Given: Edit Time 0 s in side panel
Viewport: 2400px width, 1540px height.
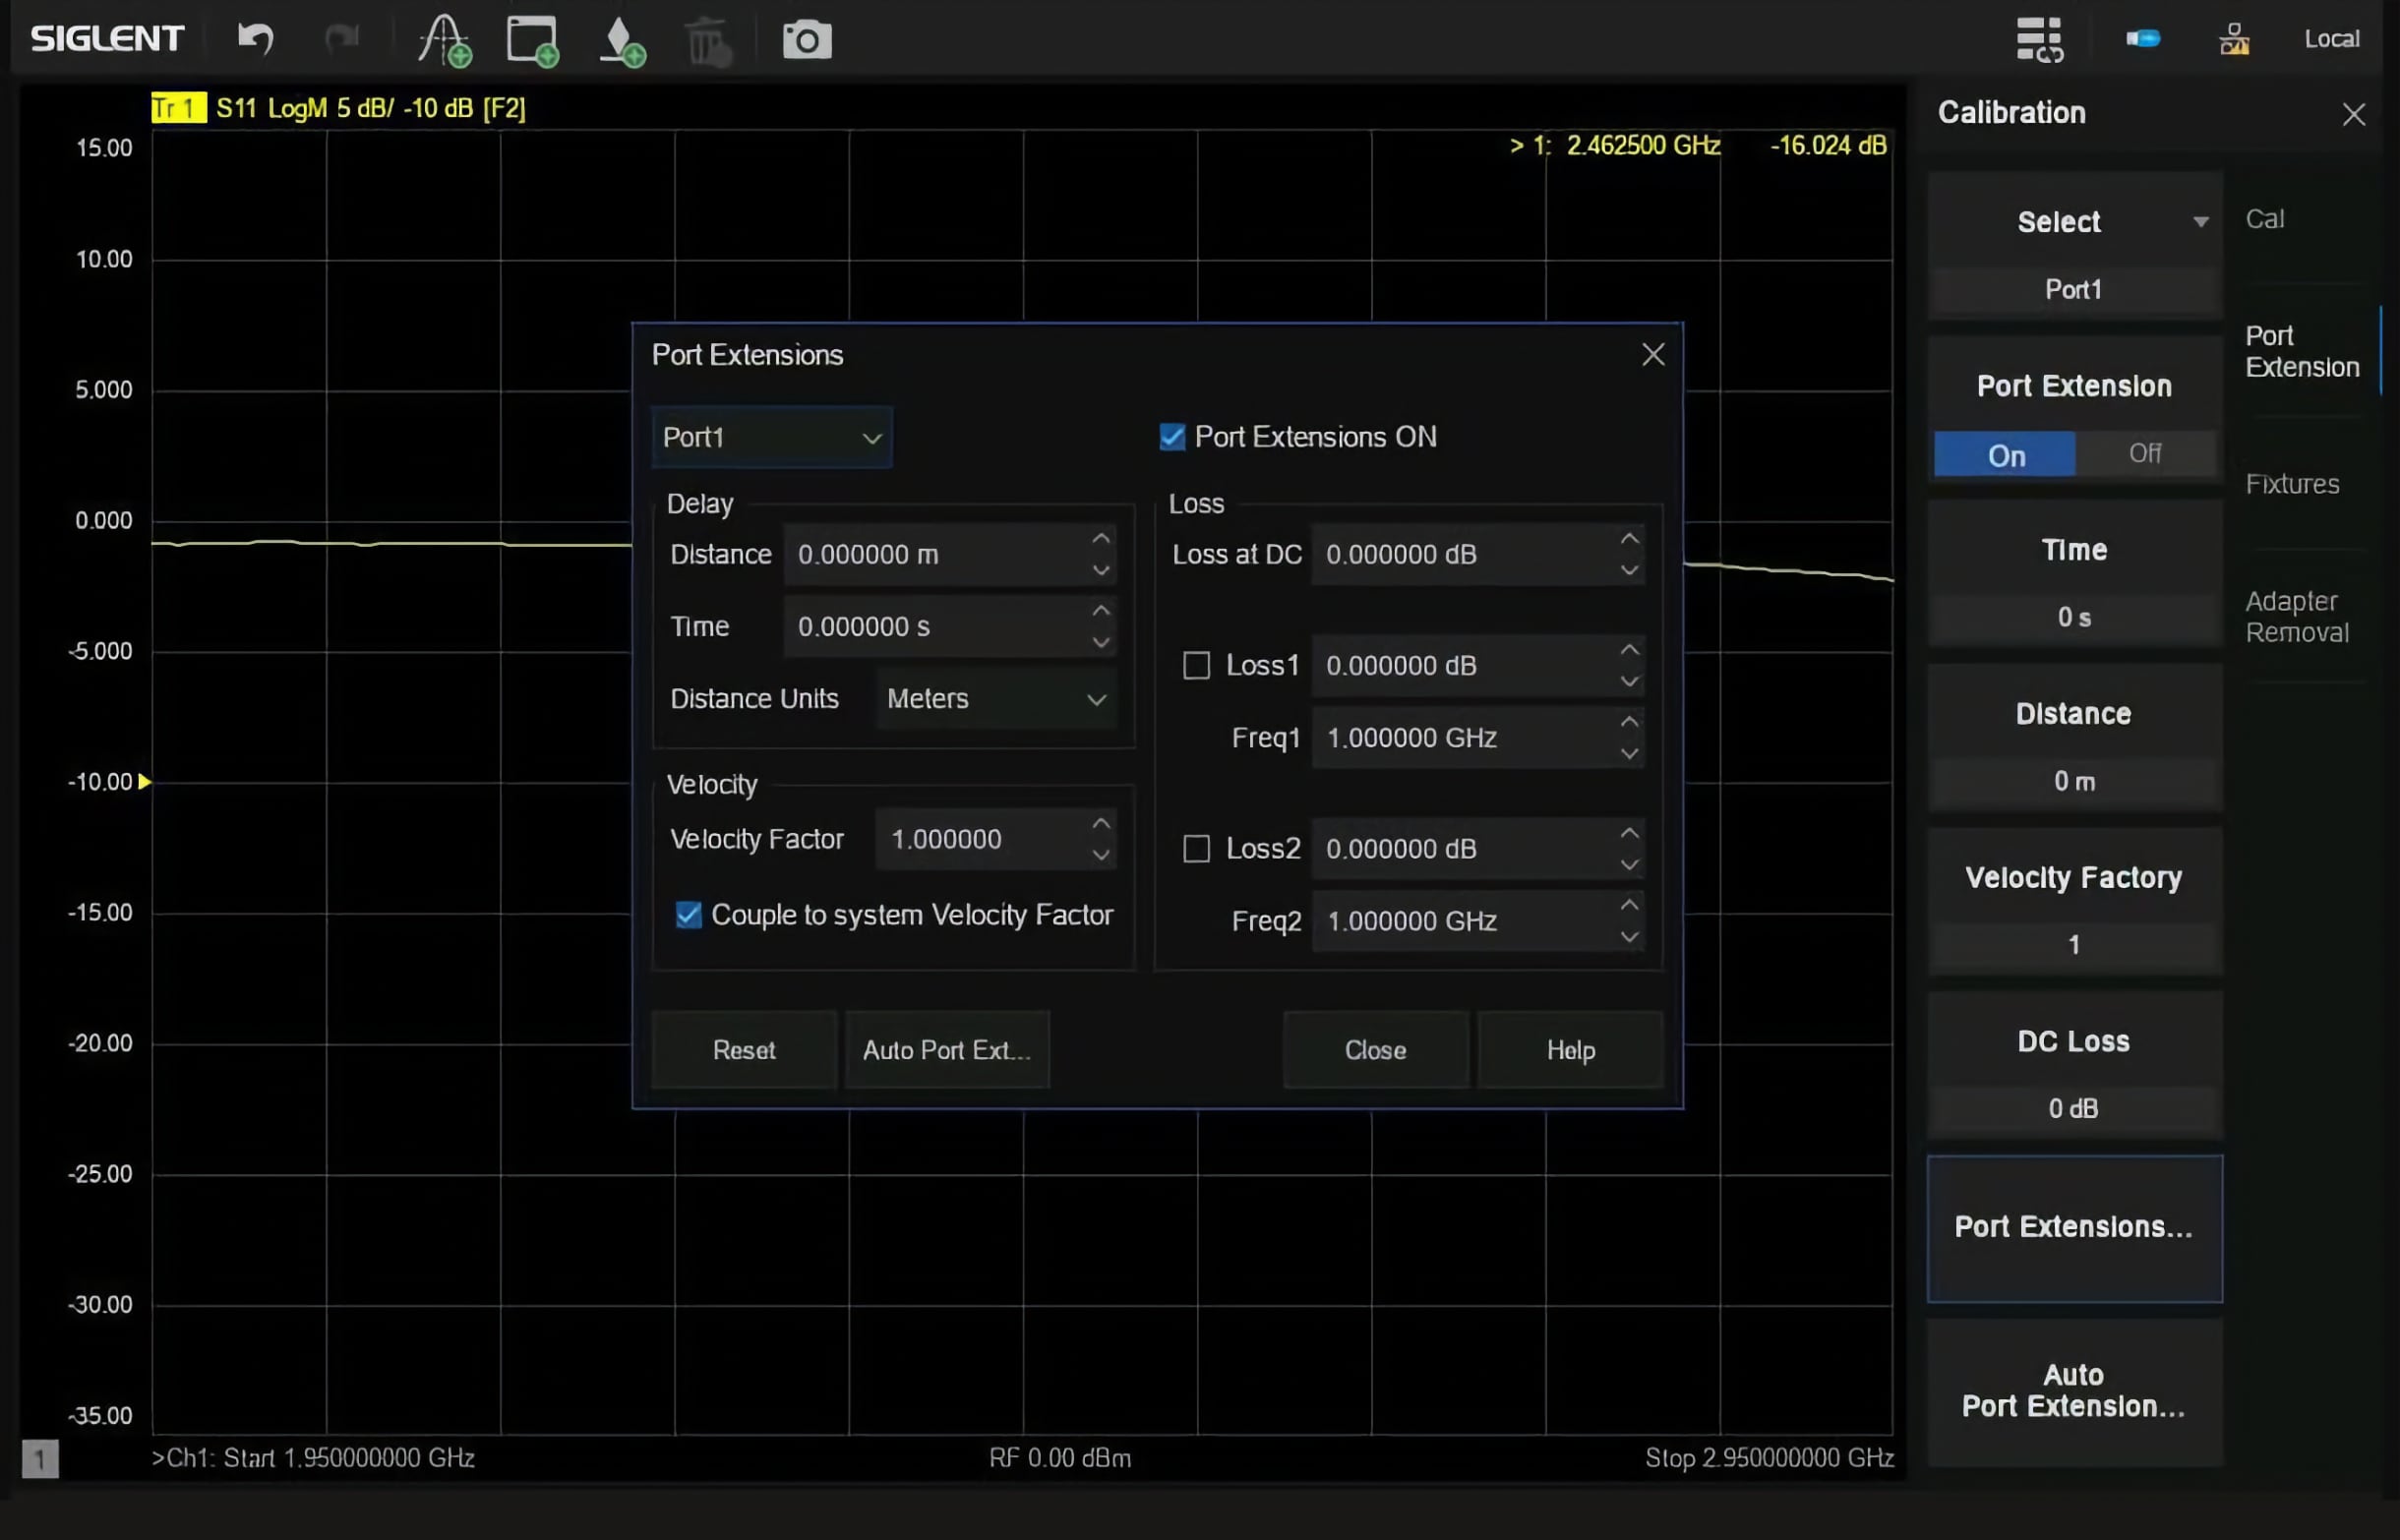Looking at the screenshot, I should tap(2074, 618).
